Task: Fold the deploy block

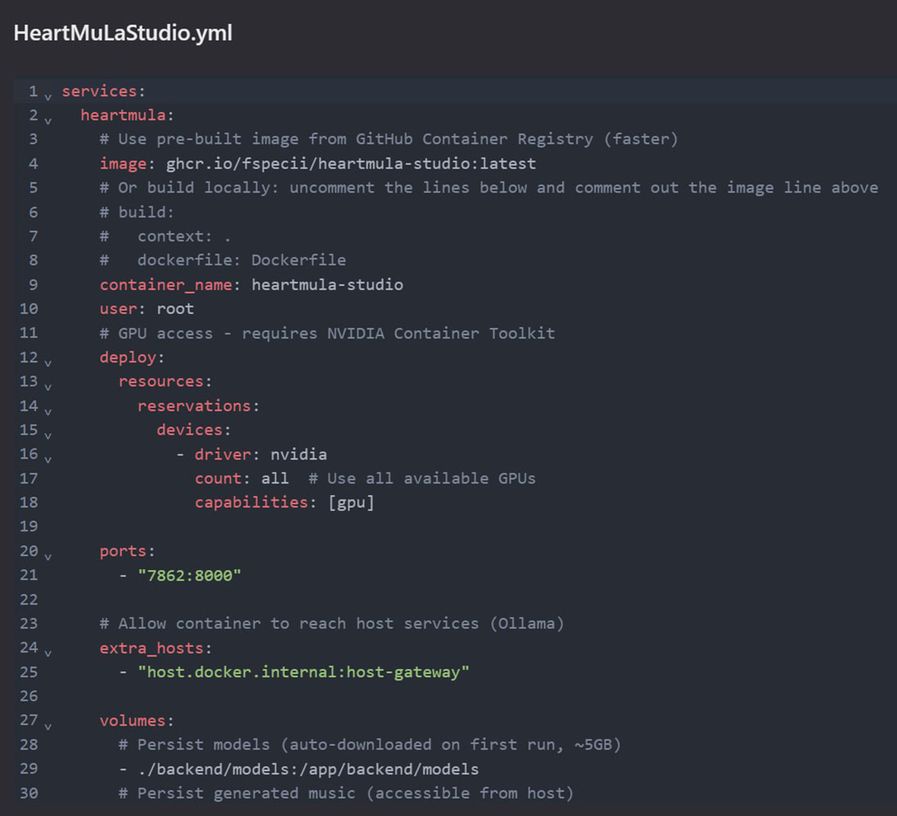Action: click(47, 360)
